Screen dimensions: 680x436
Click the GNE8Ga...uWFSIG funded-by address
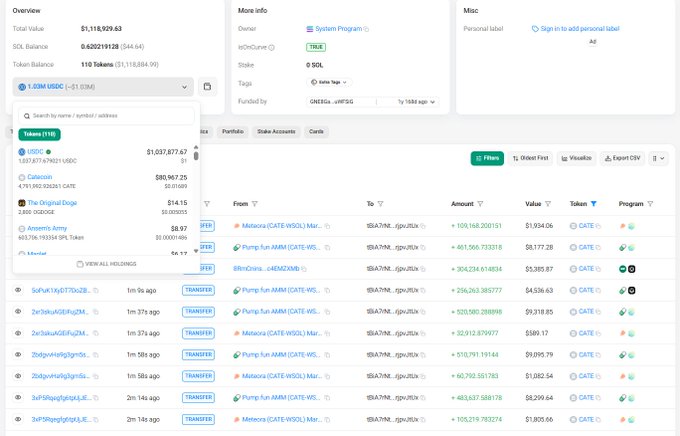331,102
